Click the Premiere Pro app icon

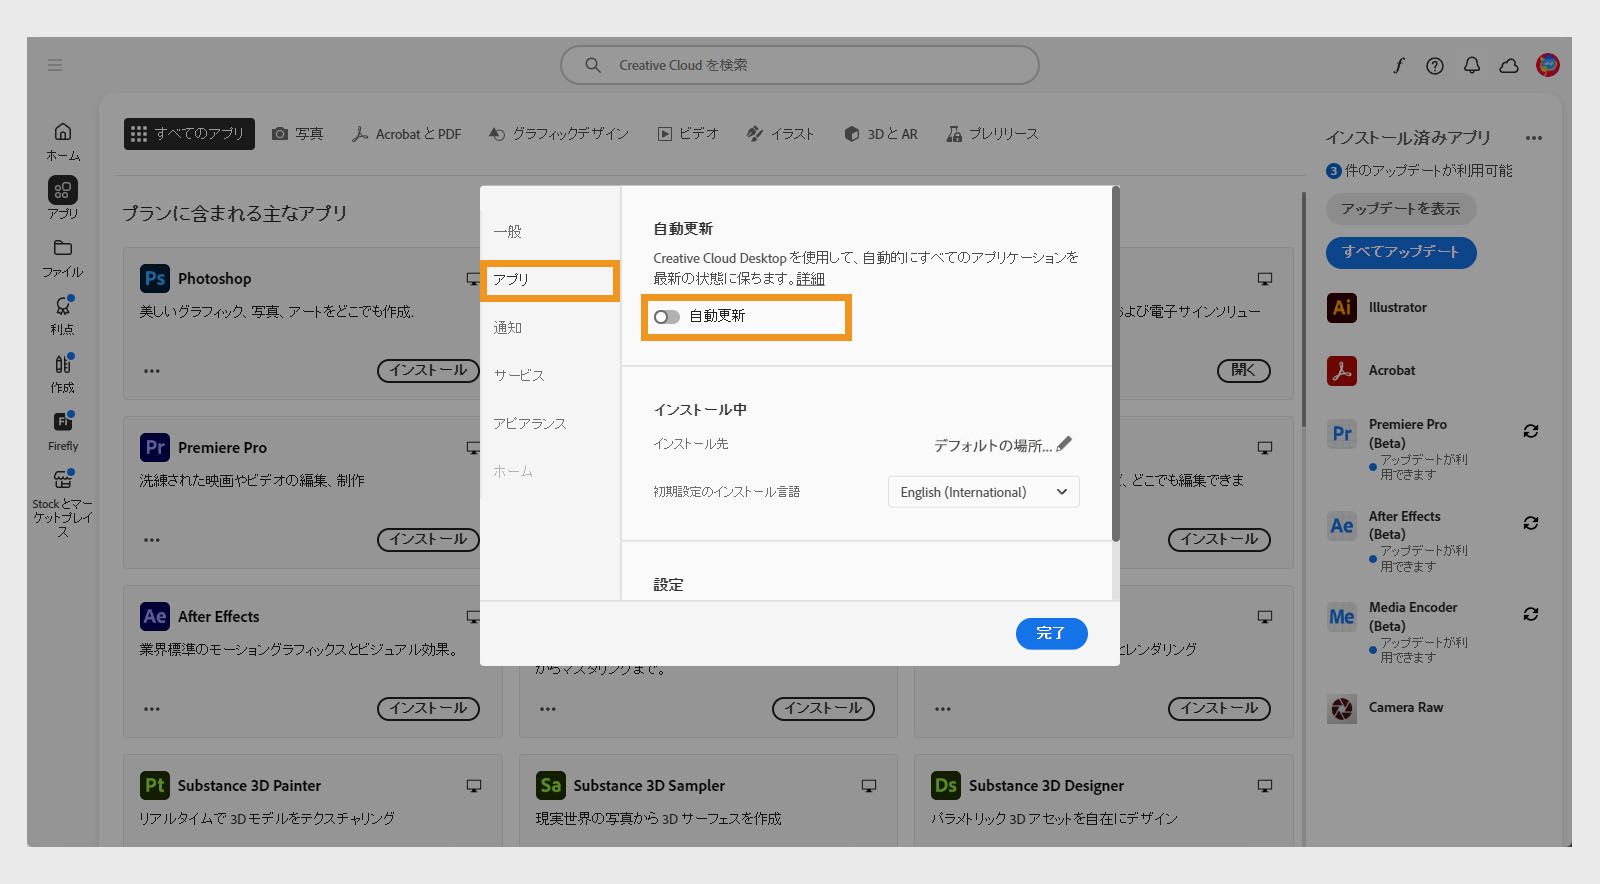pos(155,448)
